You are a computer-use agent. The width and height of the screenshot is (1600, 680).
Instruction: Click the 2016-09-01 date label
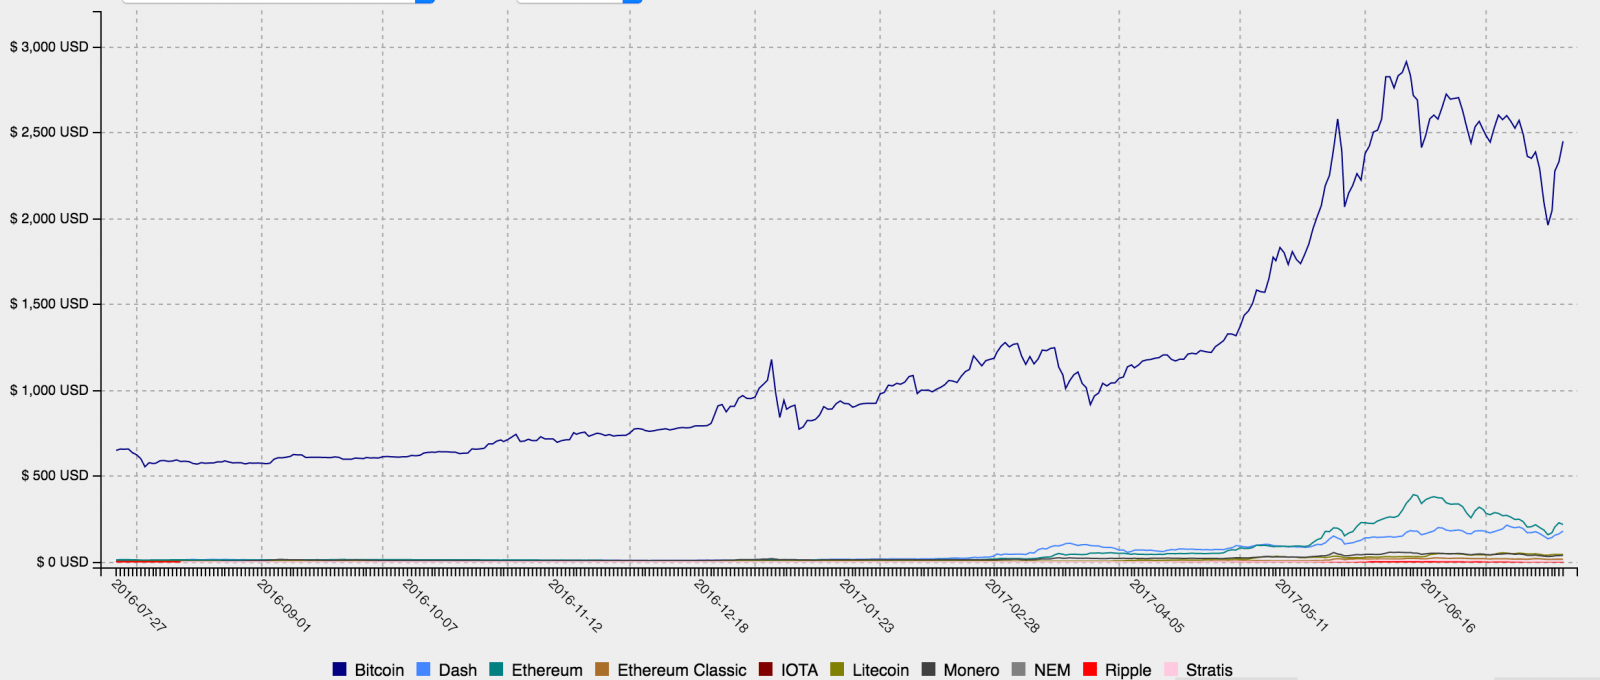284,605
